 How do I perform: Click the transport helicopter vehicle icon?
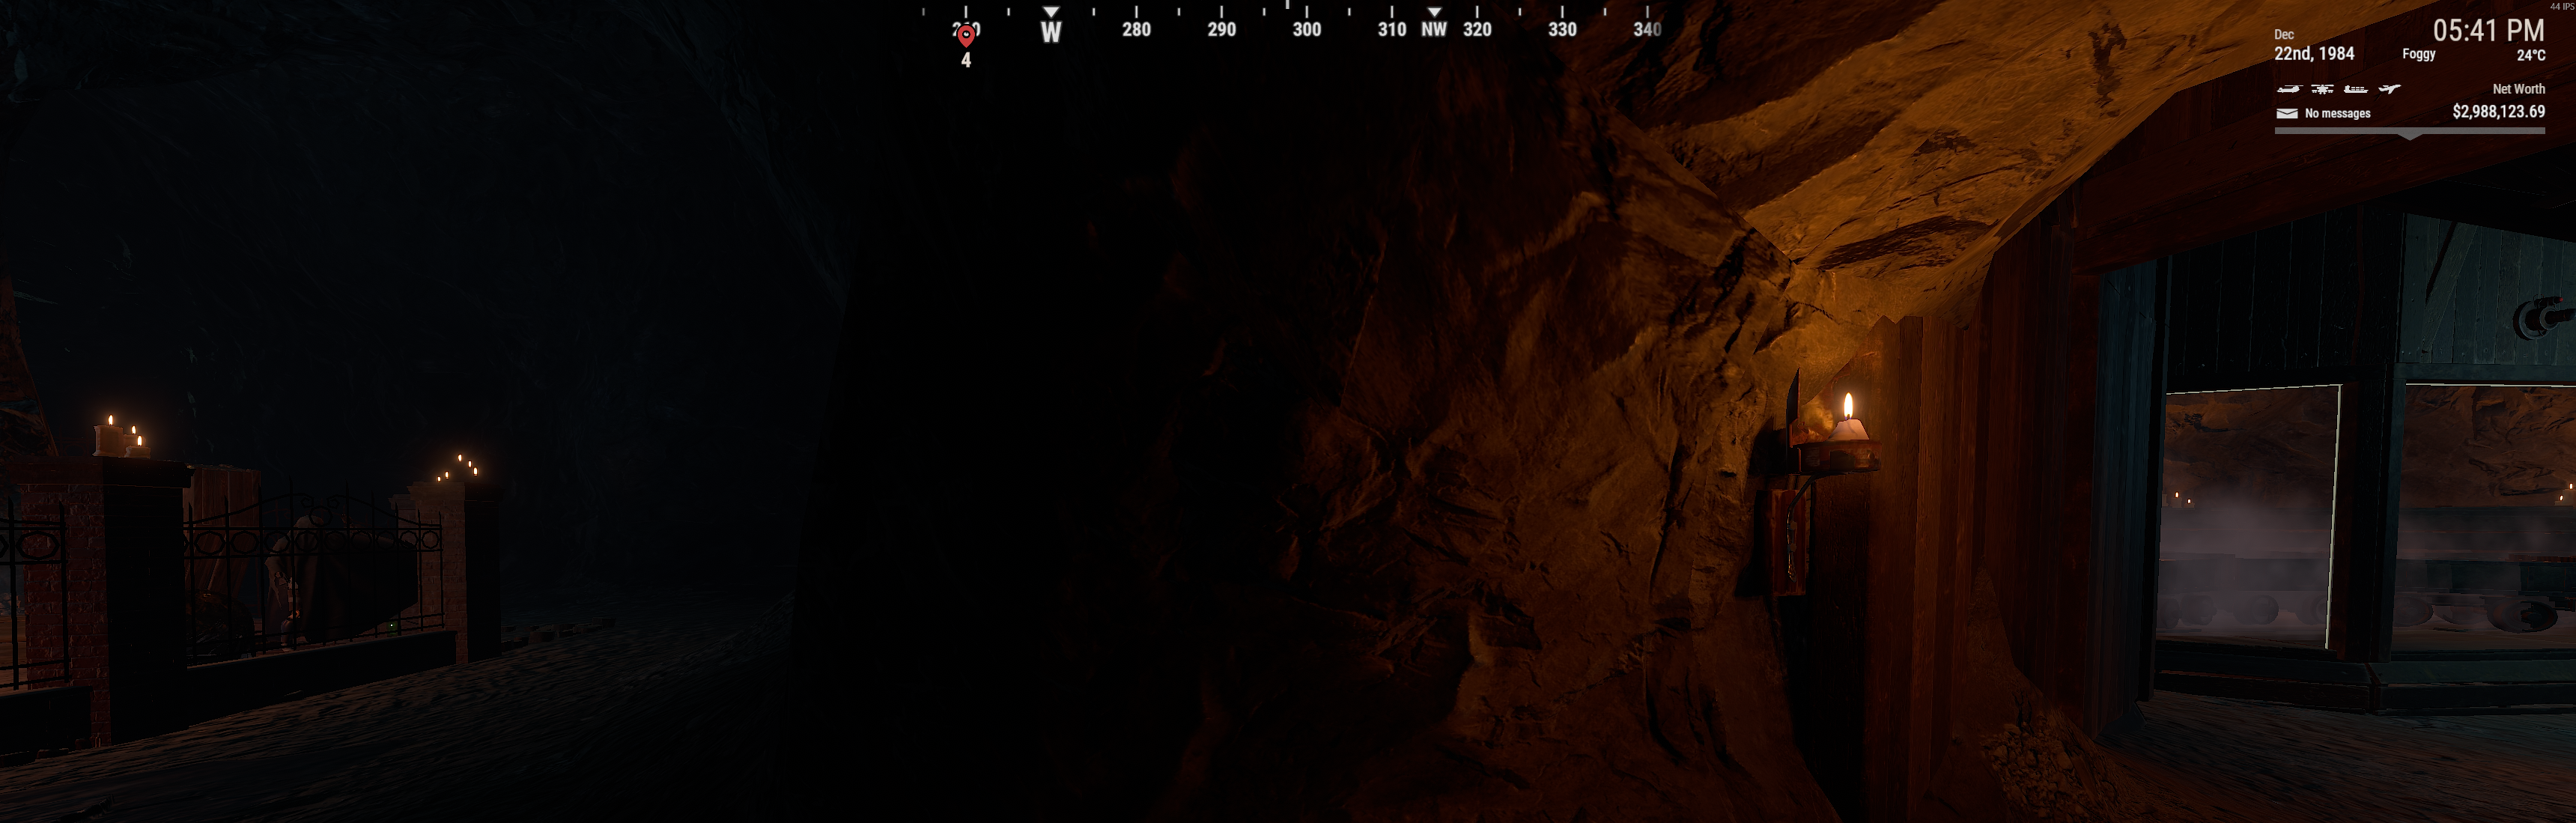click(x=2289, y=89)
